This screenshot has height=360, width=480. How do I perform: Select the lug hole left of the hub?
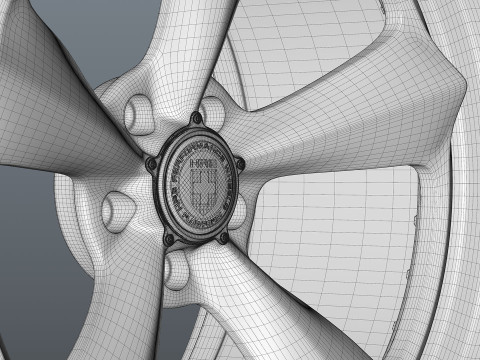[118, 212]
